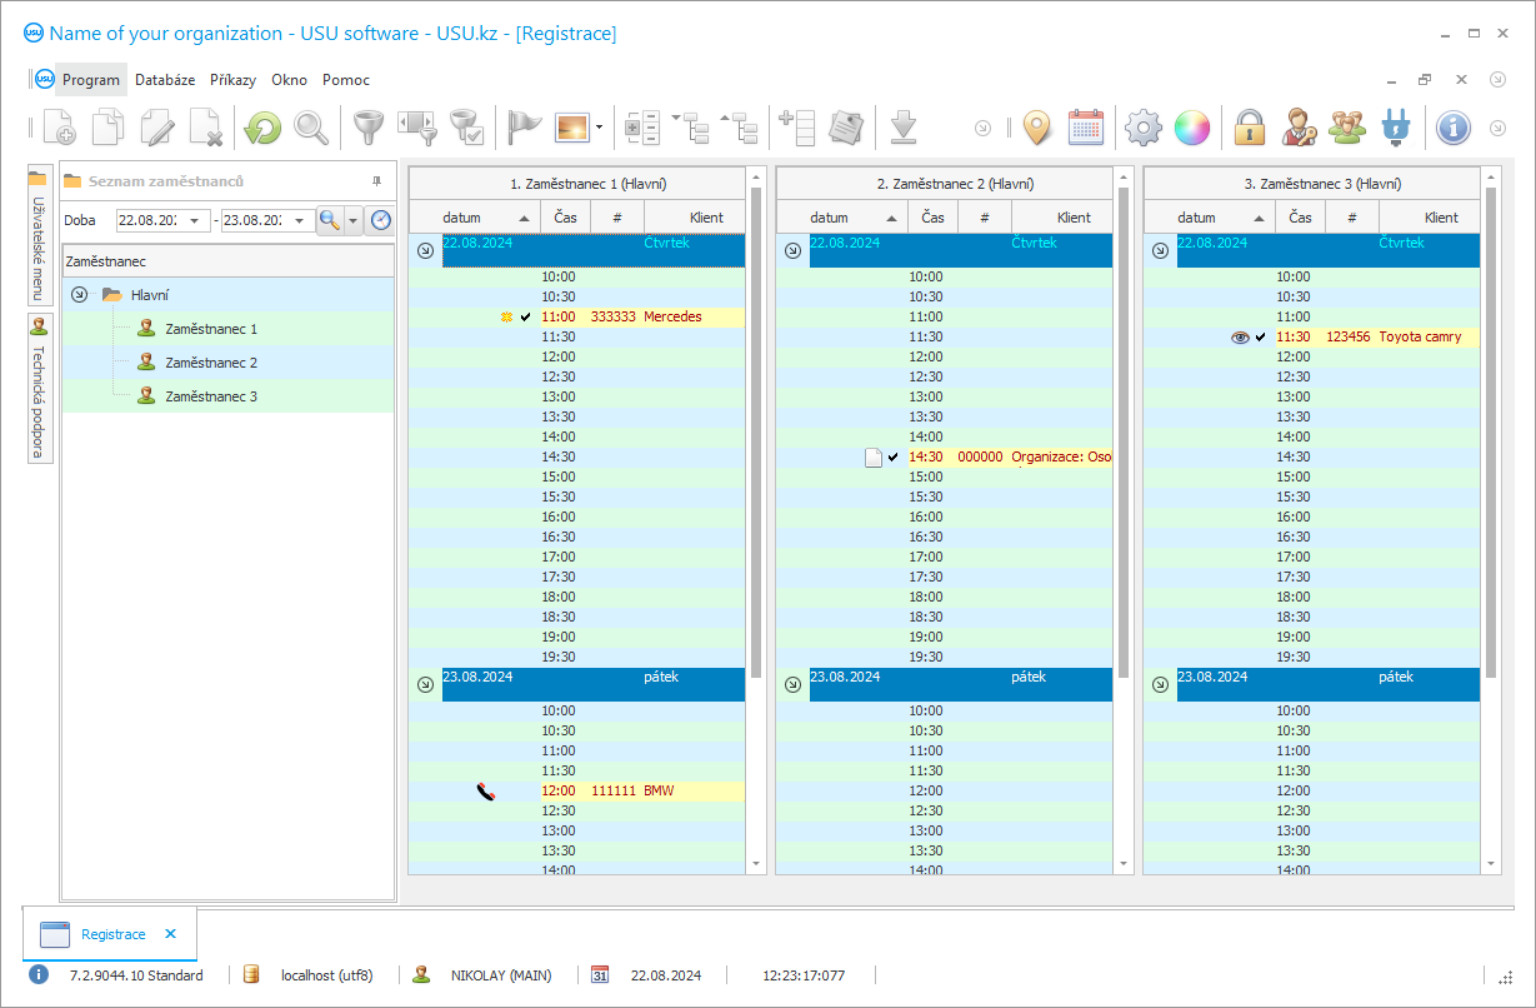Click the checkmark on the 11:00 Mercedes entry
The image size is (1536, 1008).
click(523, 316)
